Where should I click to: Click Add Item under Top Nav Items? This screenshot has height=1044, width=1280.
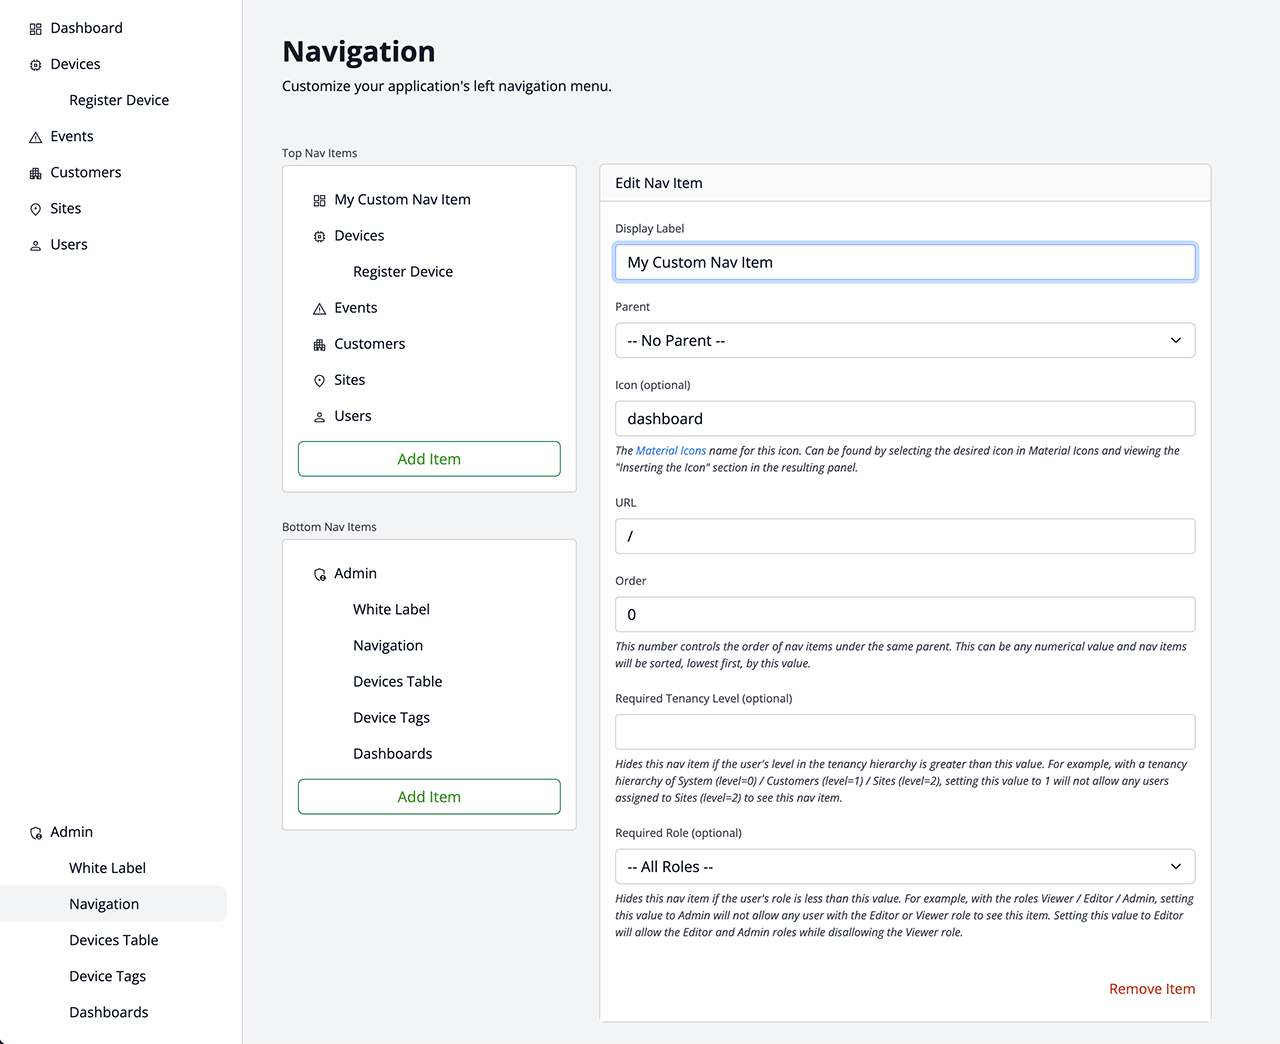click(429, 459)
